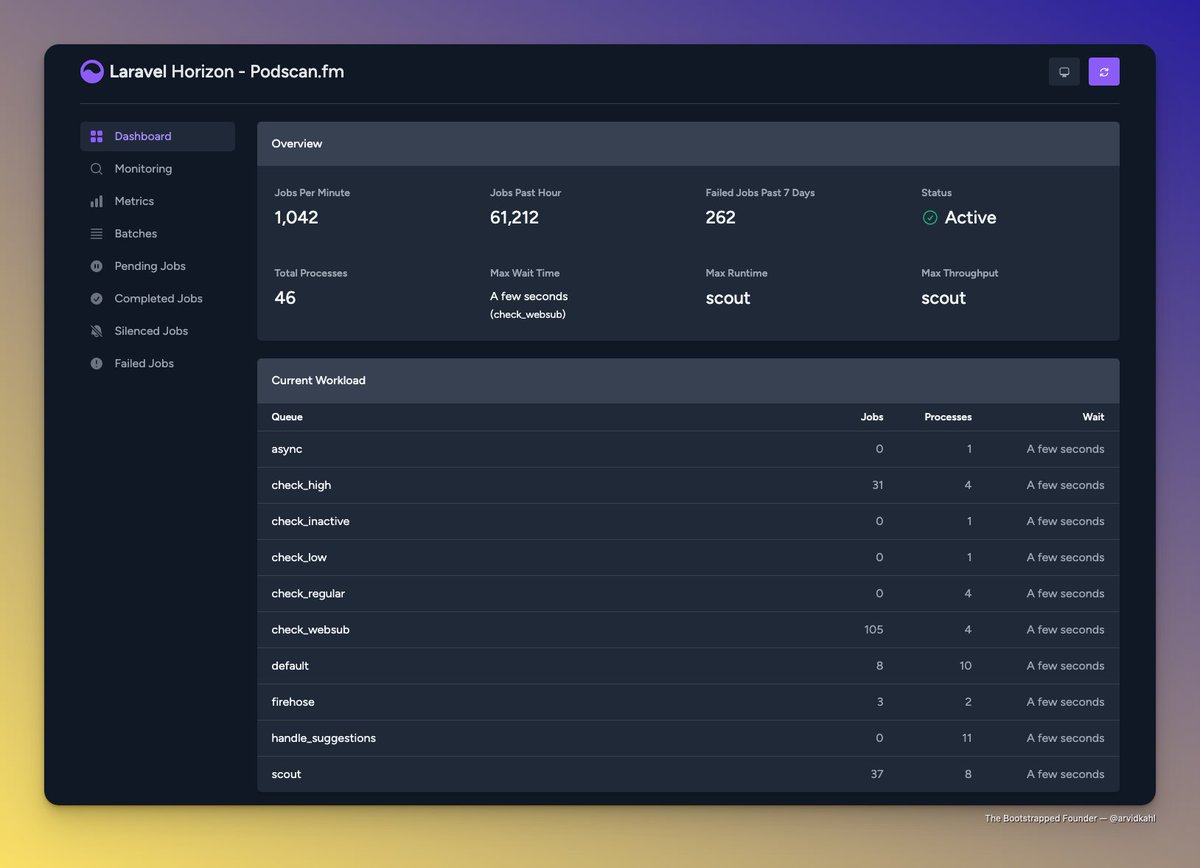Click the purple auto-refresh icon button

pyautogui.click(x=1104, y=72)
